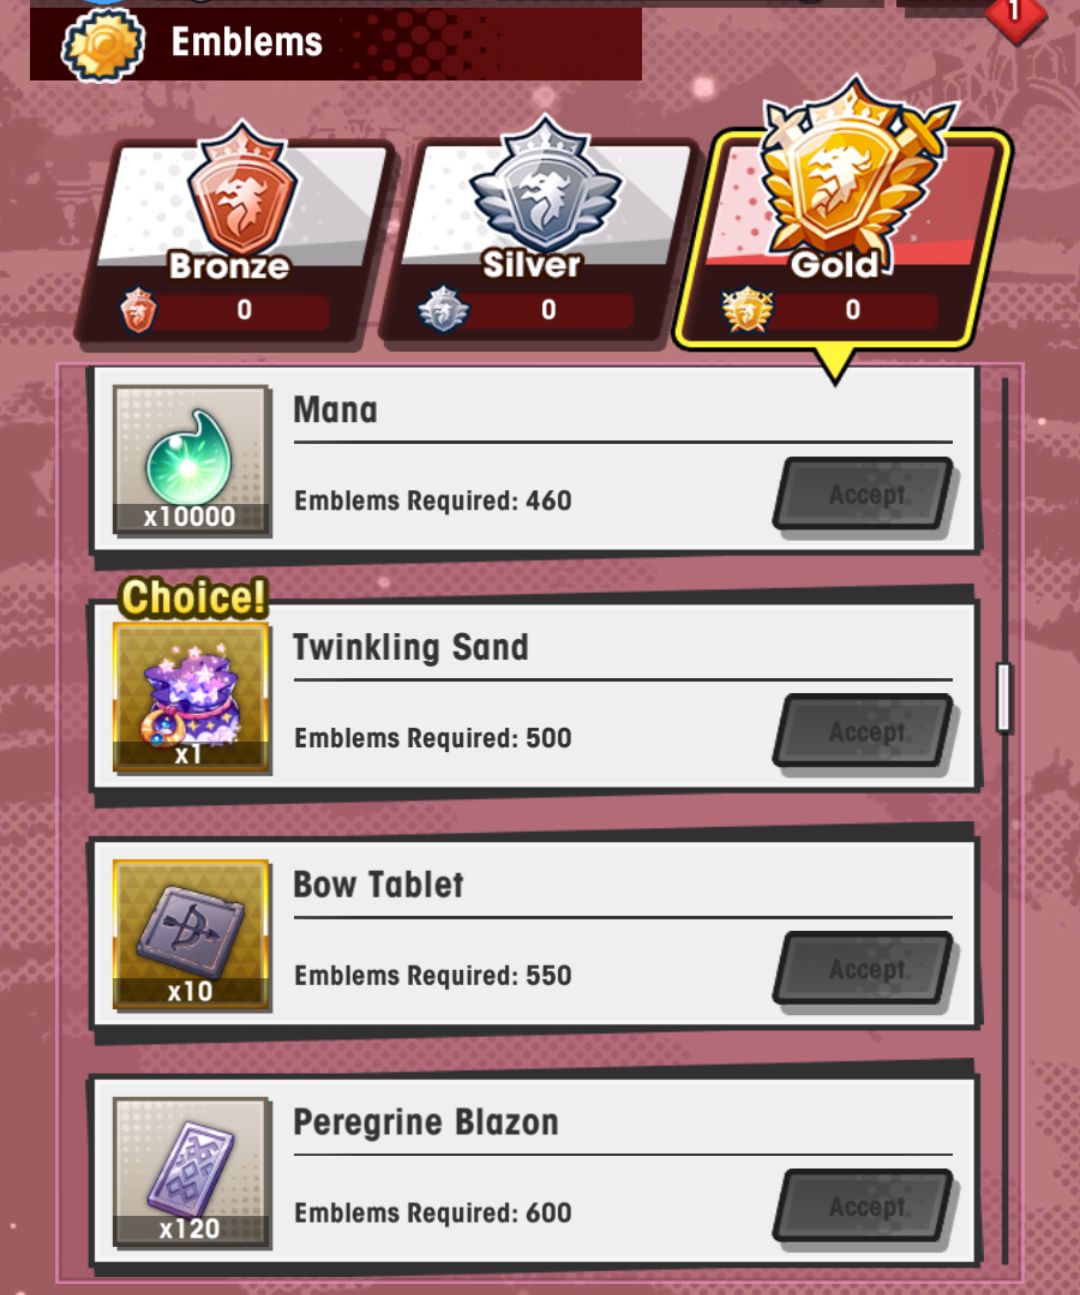Tap the Bow Tablet item icon
The image size is (1080, 1295).
pyautogui.click(x=190, y=934)
